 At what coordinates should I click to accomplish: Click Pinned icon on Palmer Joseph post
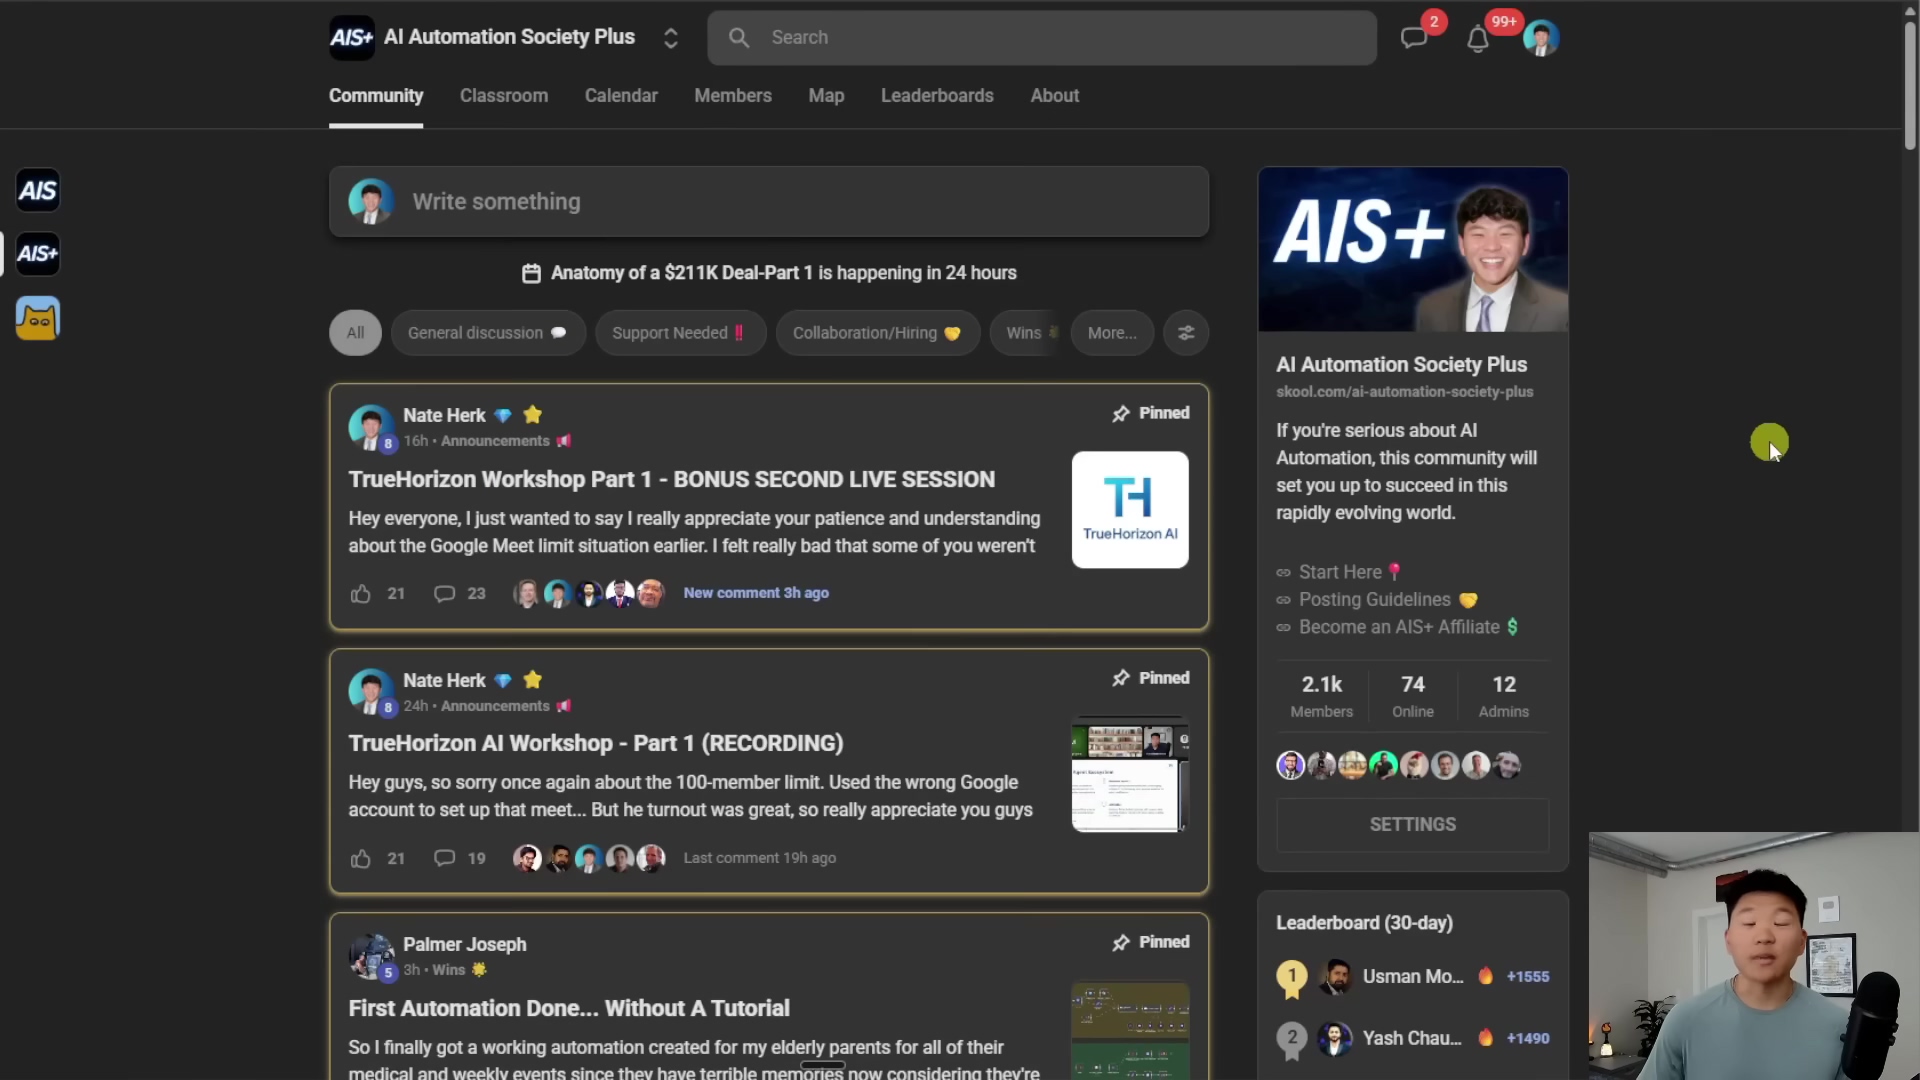1121,943
